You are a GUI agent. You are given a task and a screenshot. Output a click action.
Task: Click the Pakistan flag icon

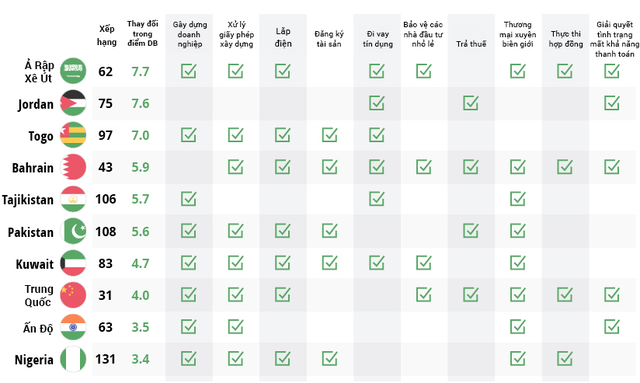(73, 231)
